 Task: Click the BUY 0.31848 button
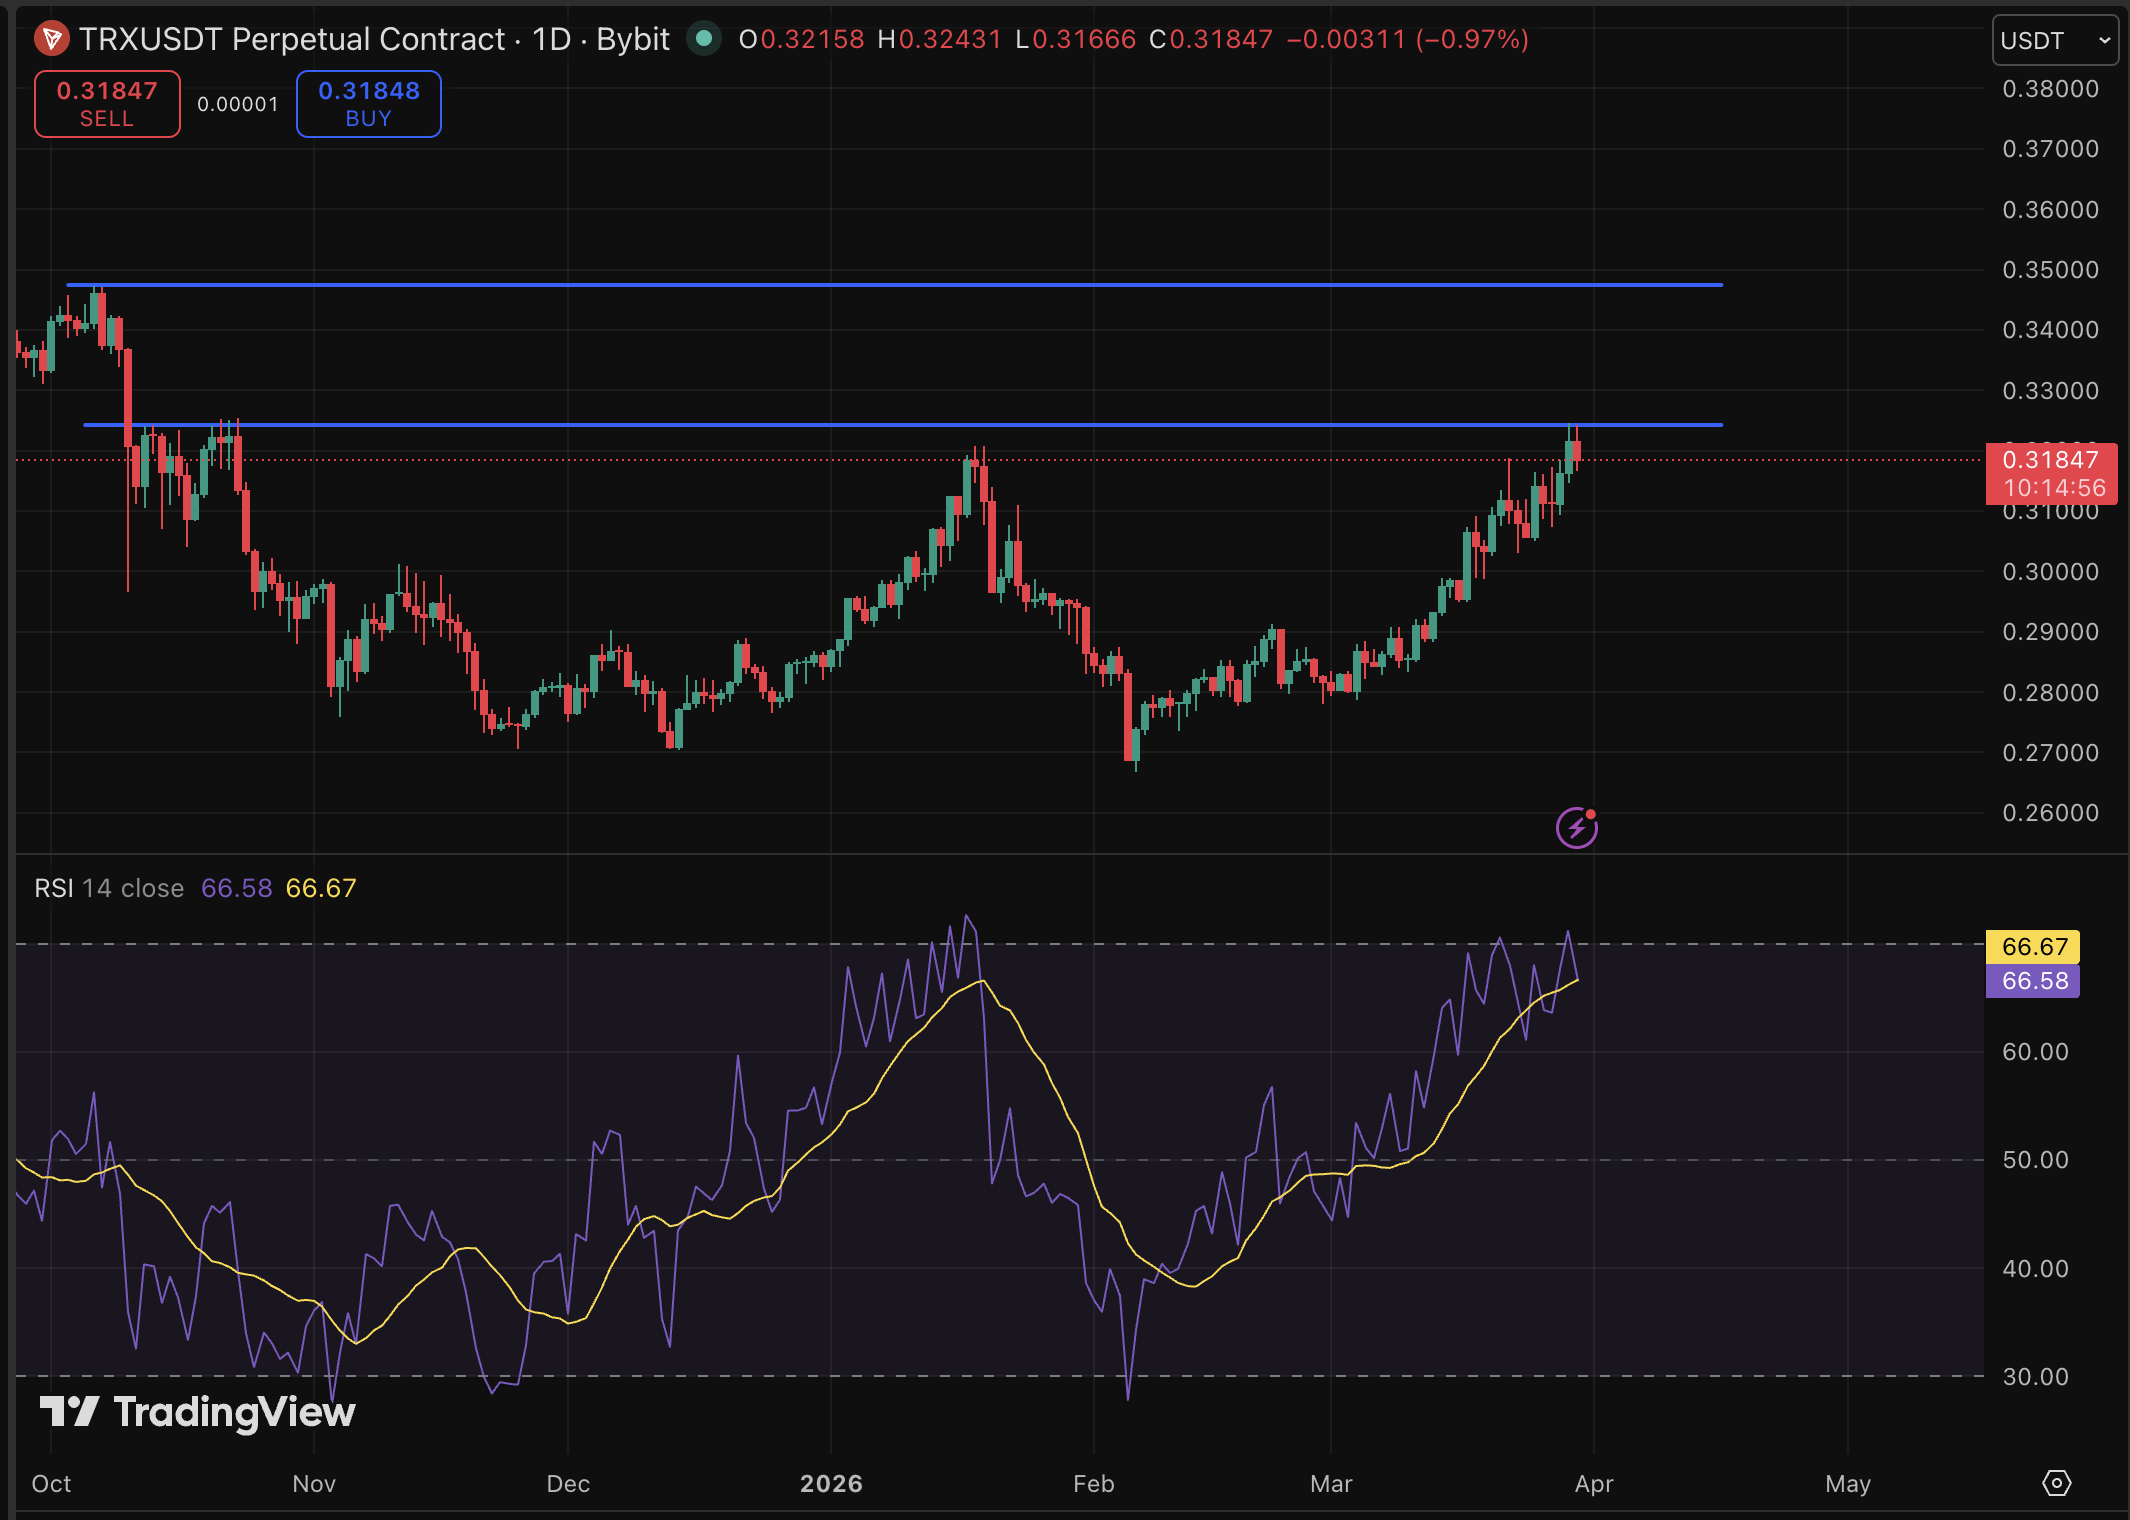pyautogui.click(x=367, y=103)
